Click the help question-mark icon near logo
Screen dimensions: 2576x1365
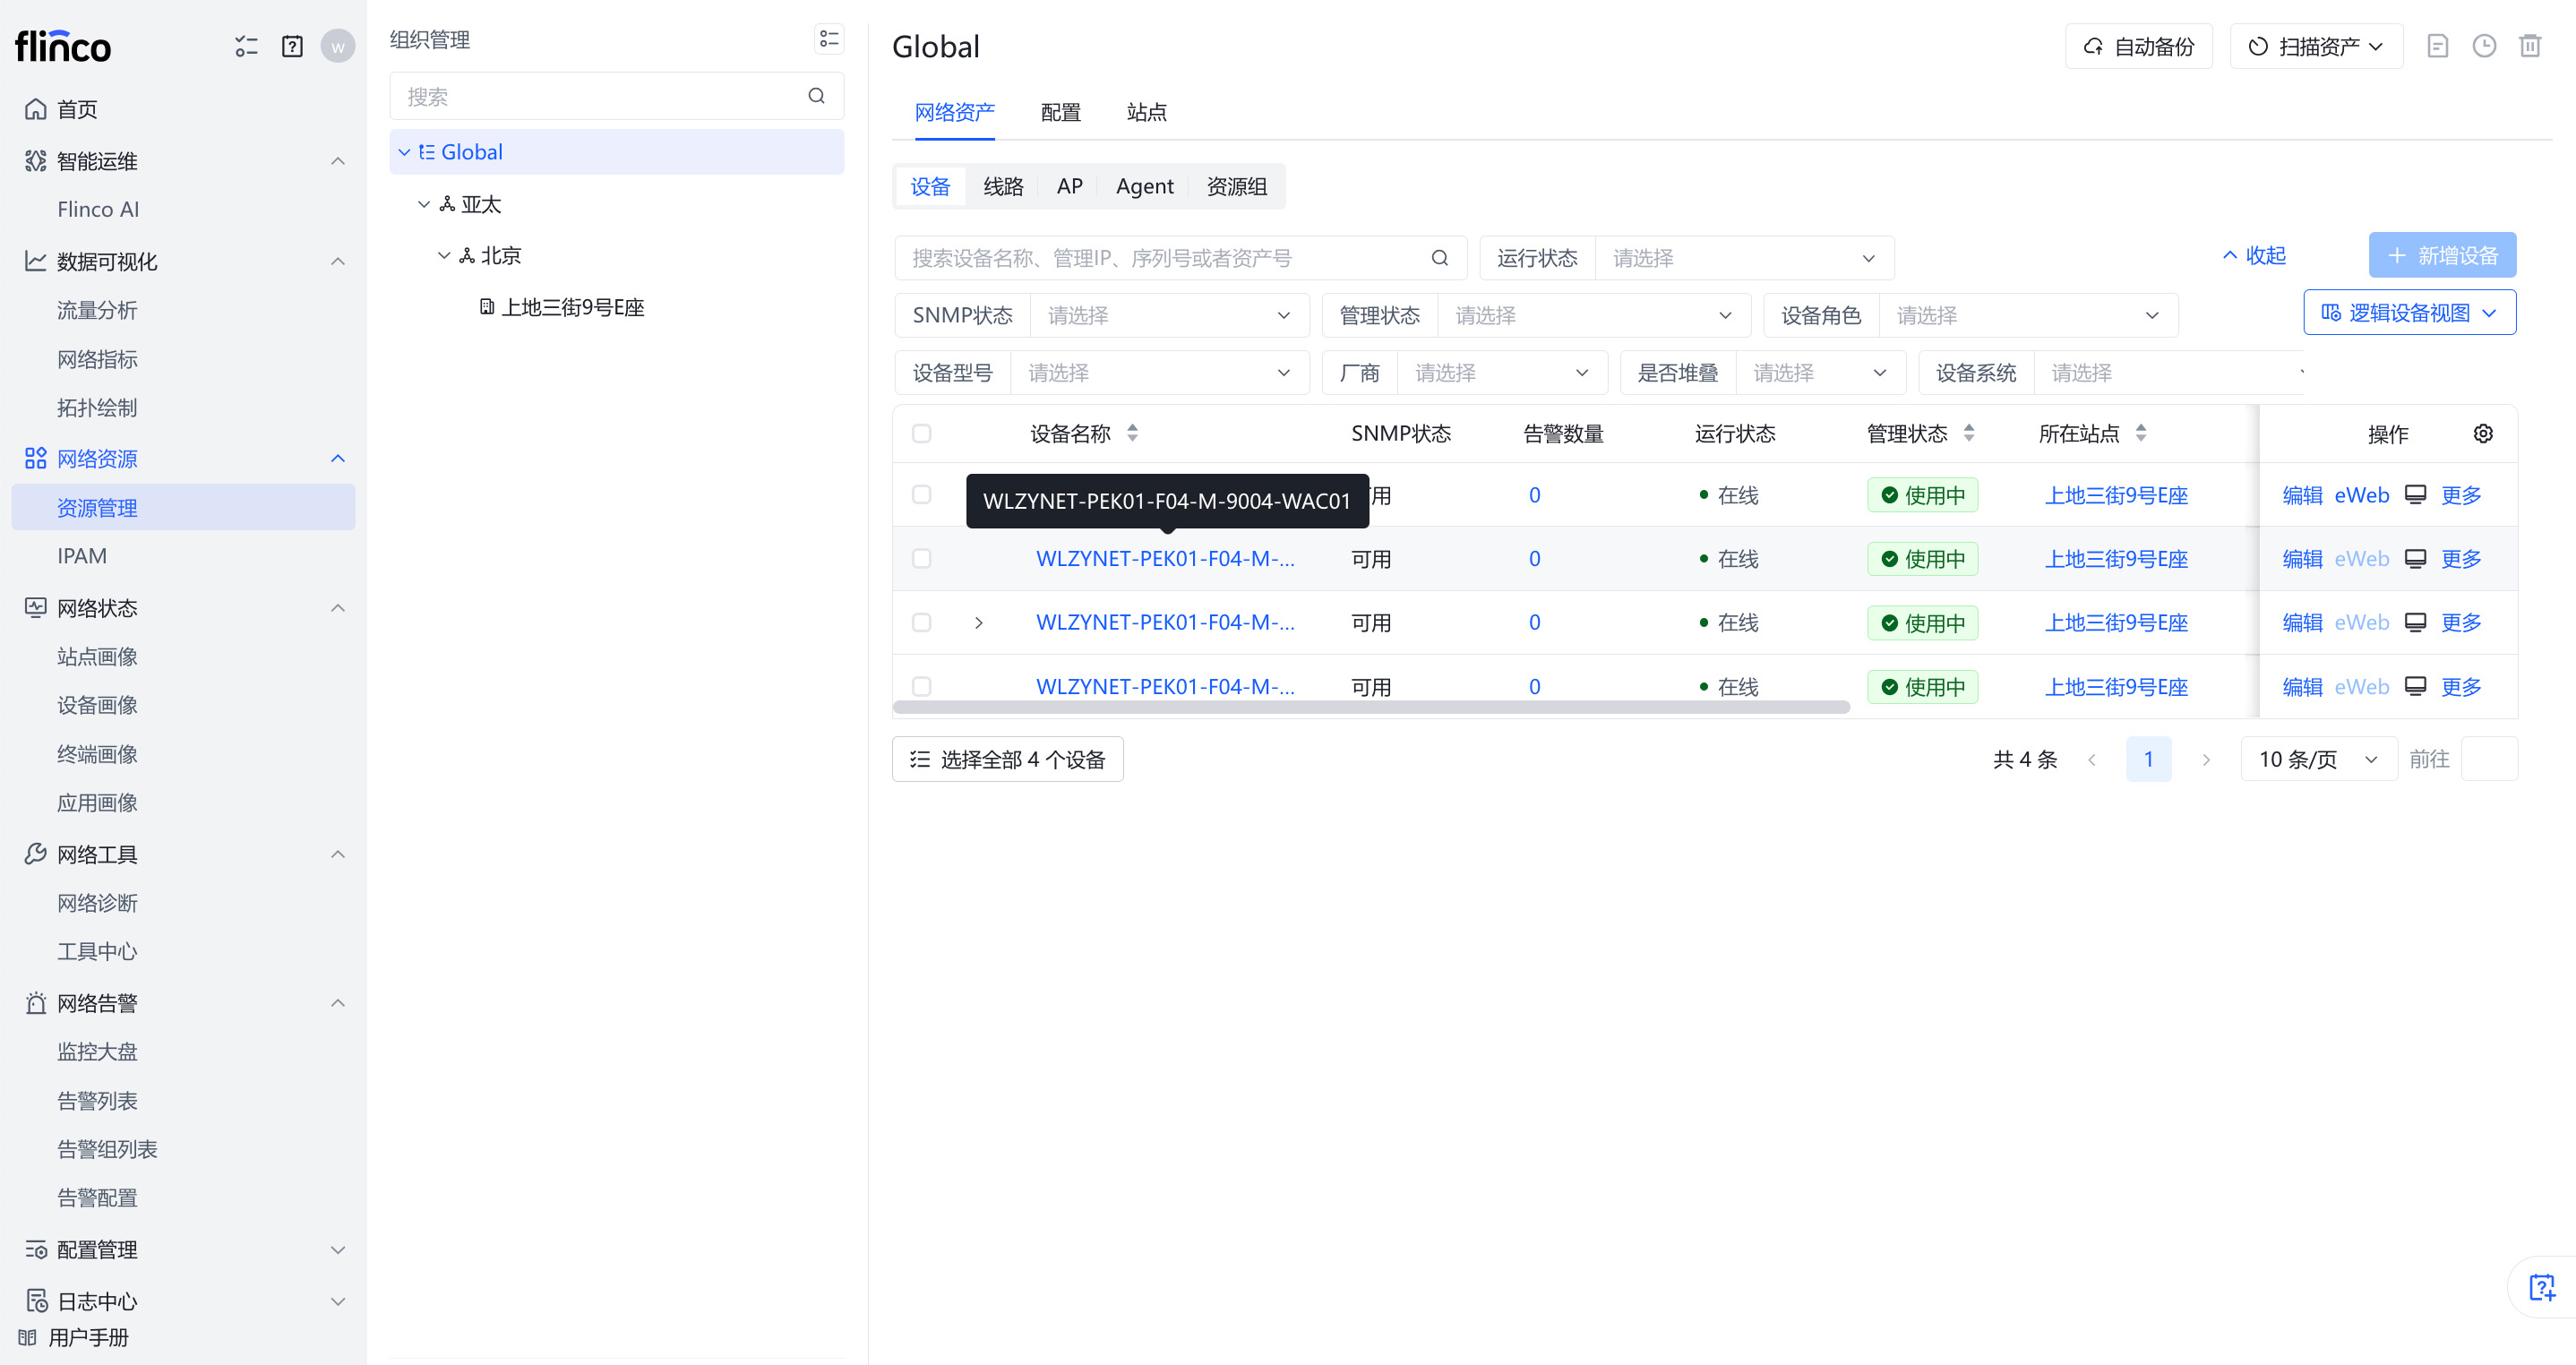point(292,46)
